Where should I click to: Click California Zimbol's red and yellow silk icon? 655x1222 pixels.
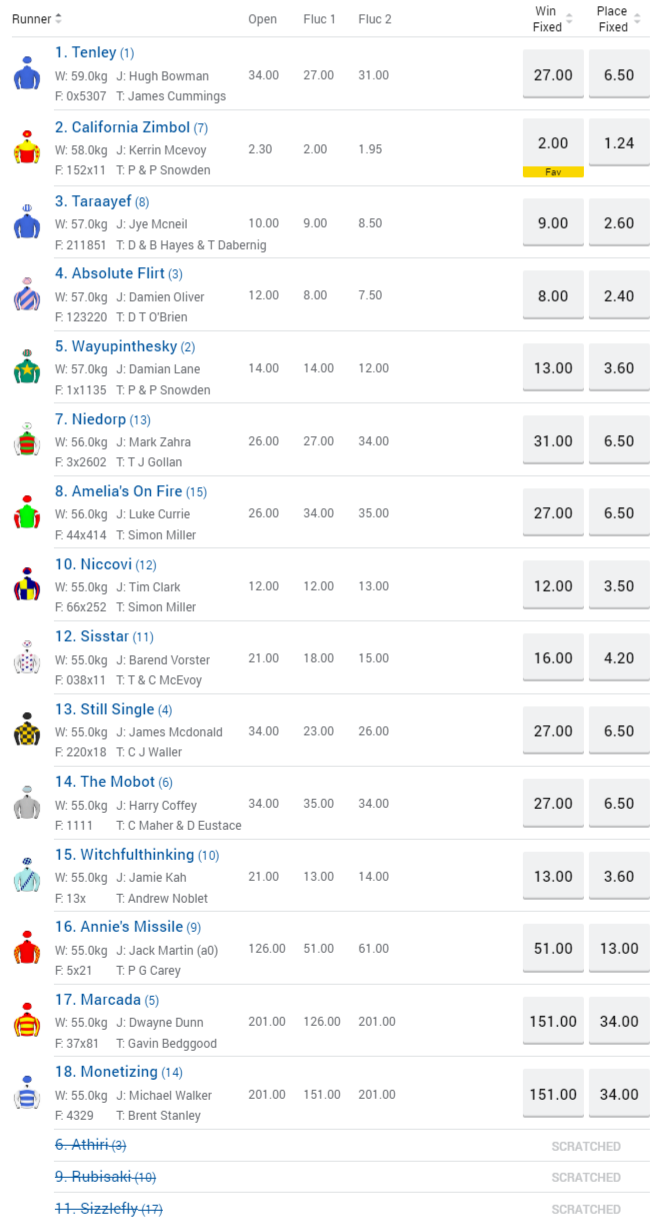pyautogui.click(x=27, y=148)
